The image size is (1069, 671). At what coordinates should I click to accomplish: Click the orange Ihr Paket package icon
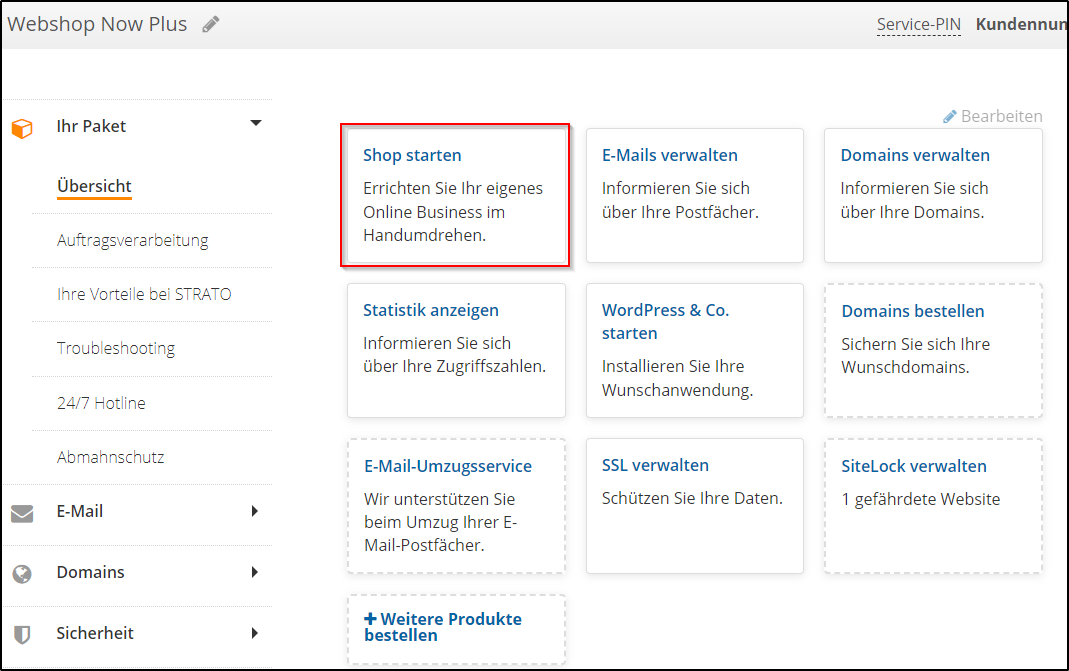(22, 126)
